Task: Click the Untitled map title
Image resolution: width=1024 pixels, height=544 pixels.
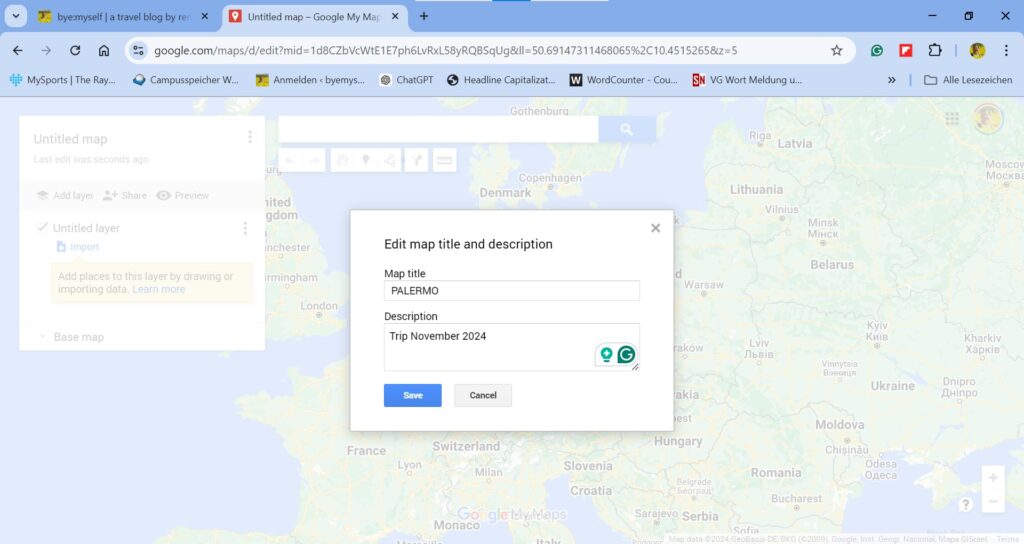Action: click(71, 139)
